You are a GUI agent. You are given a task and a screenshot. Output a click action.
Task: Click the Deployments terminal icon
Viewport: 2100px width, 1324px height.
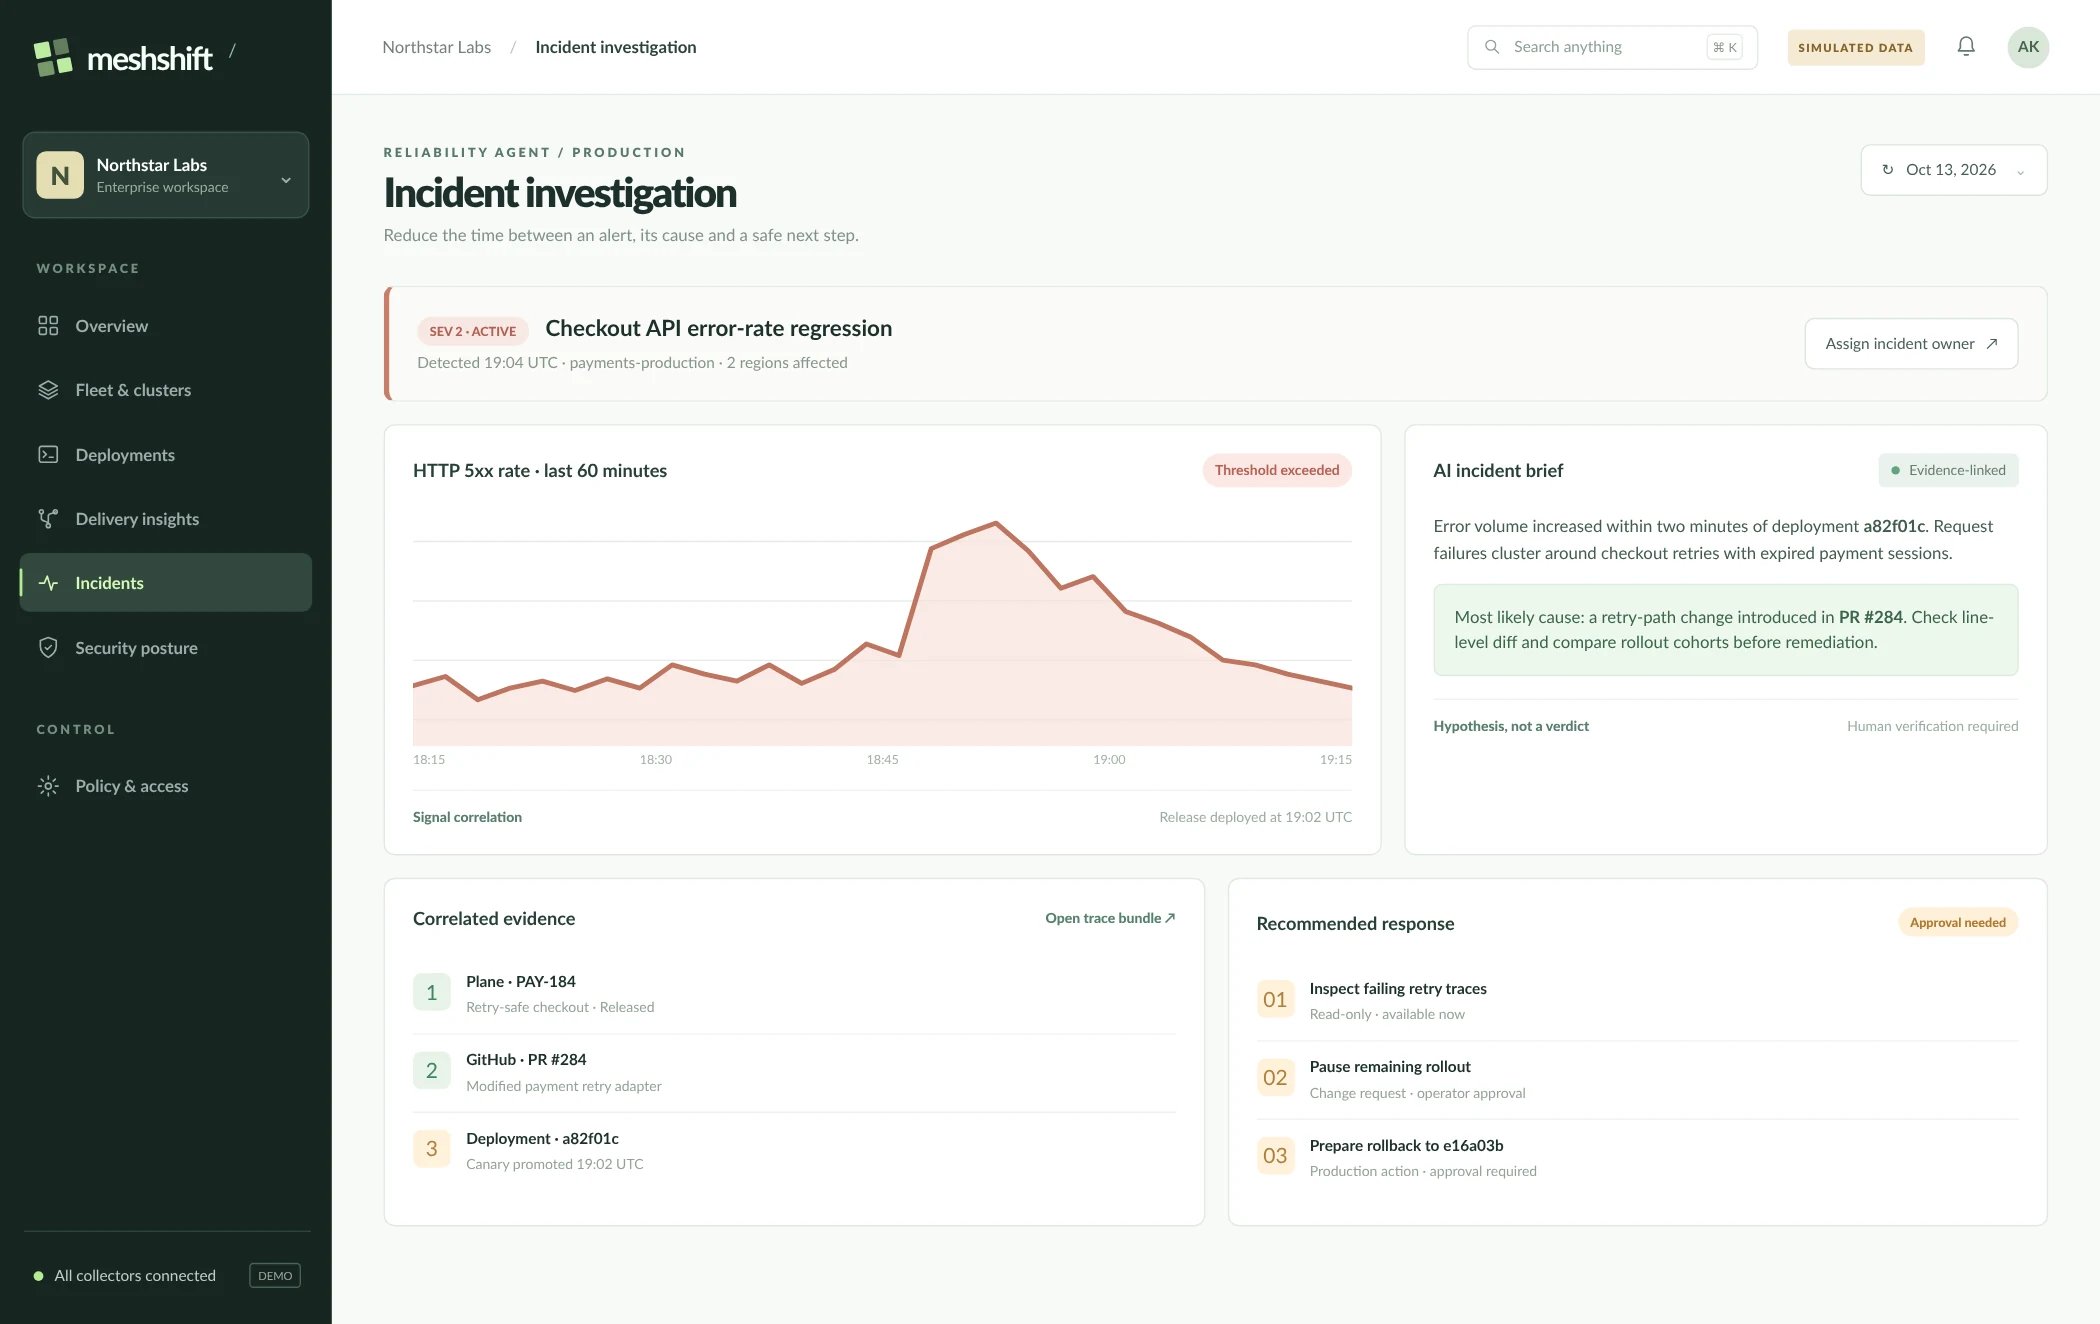[x=48, y=455]
